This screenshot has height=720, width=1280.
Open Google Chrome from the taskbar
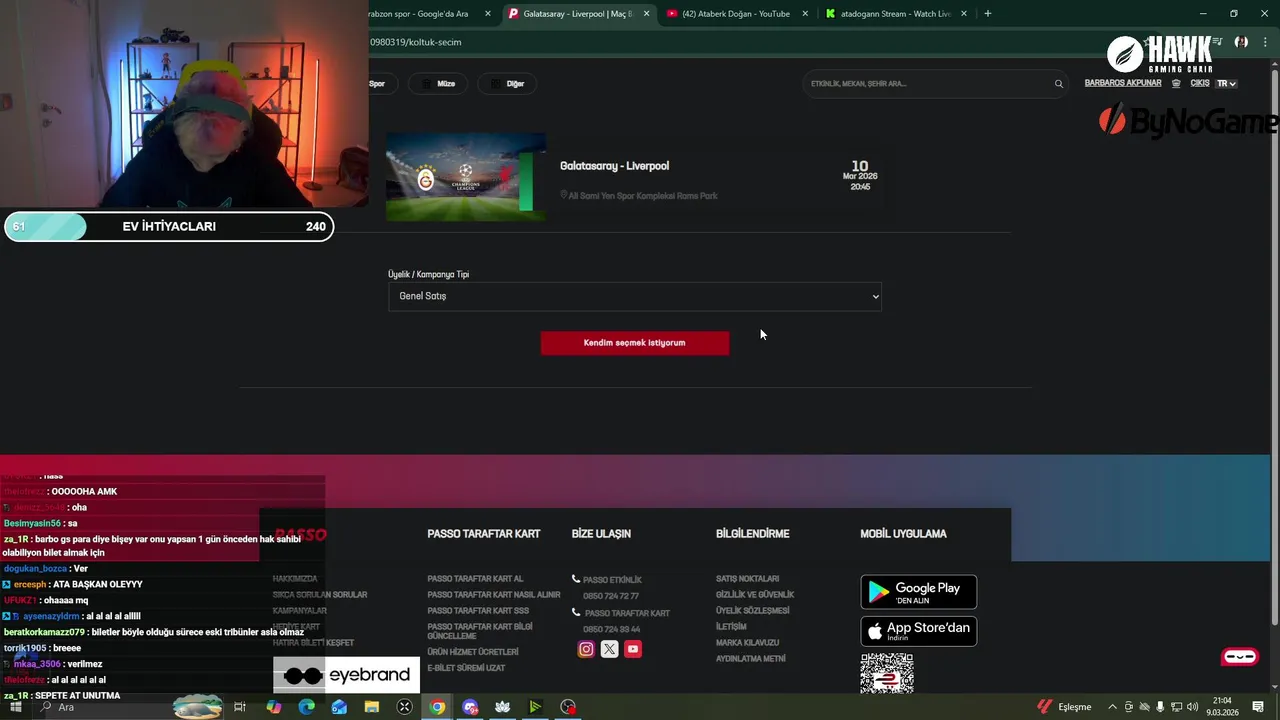pyautogui.click(x=437, y=707)
